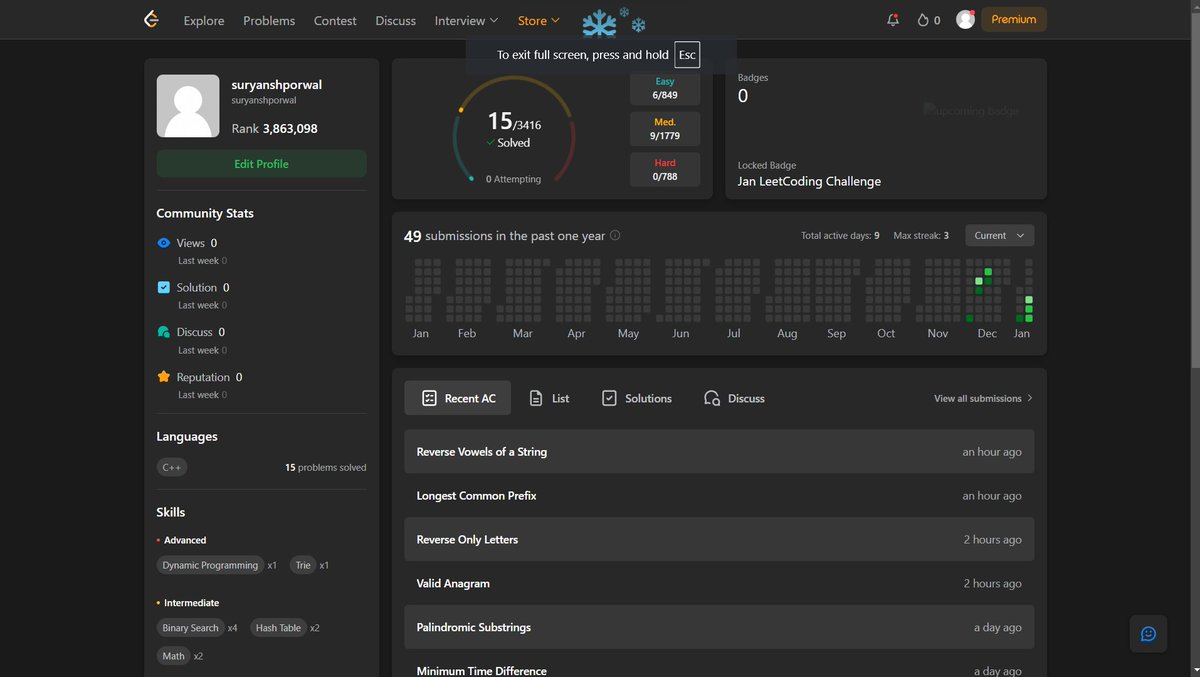Select the Hard 0/788 difficulty box
Viewport: 1200px width, 677px height.
[x=665, y=169]
